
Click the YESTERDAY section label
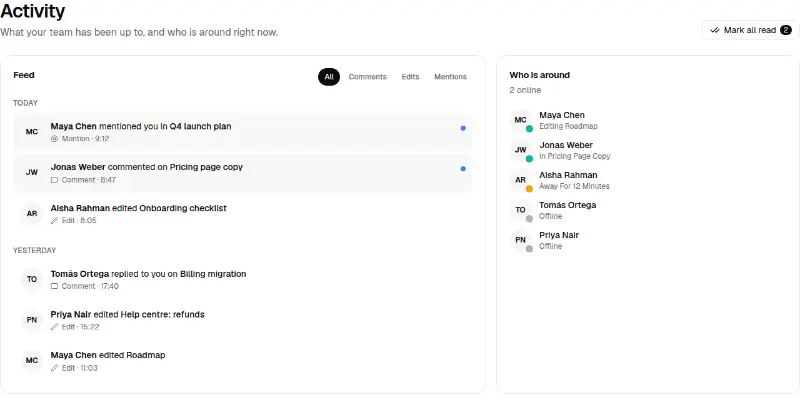click(x=34, y=251)
